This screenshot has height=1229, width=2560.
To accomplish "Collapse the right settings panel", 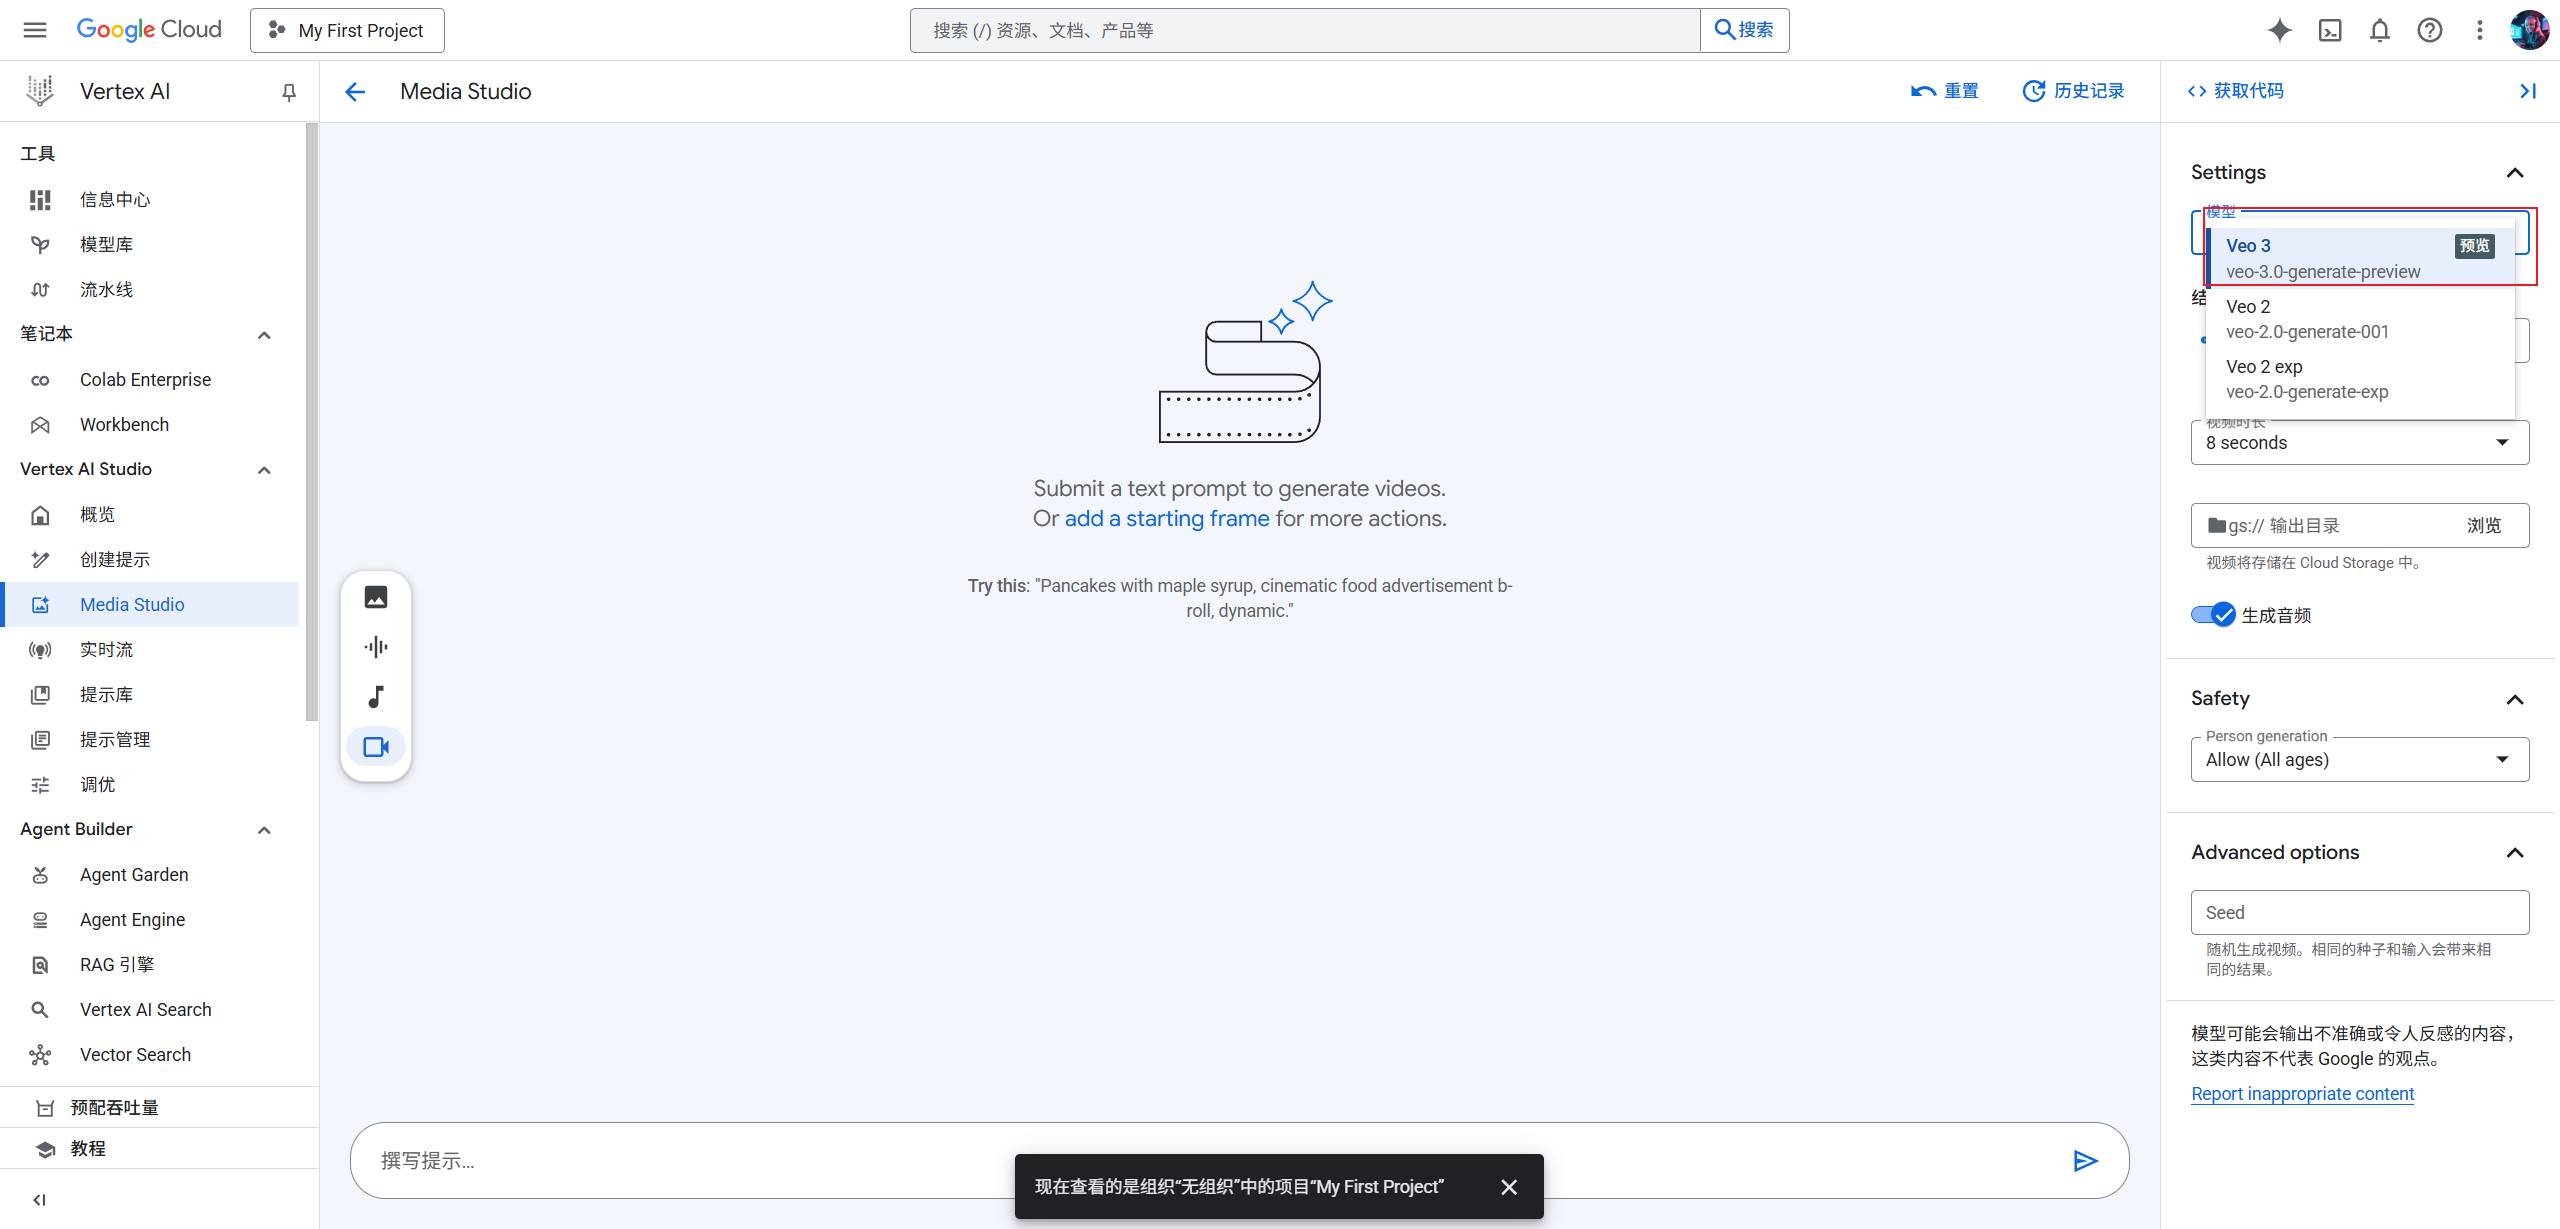I will tap(2528, 91).
